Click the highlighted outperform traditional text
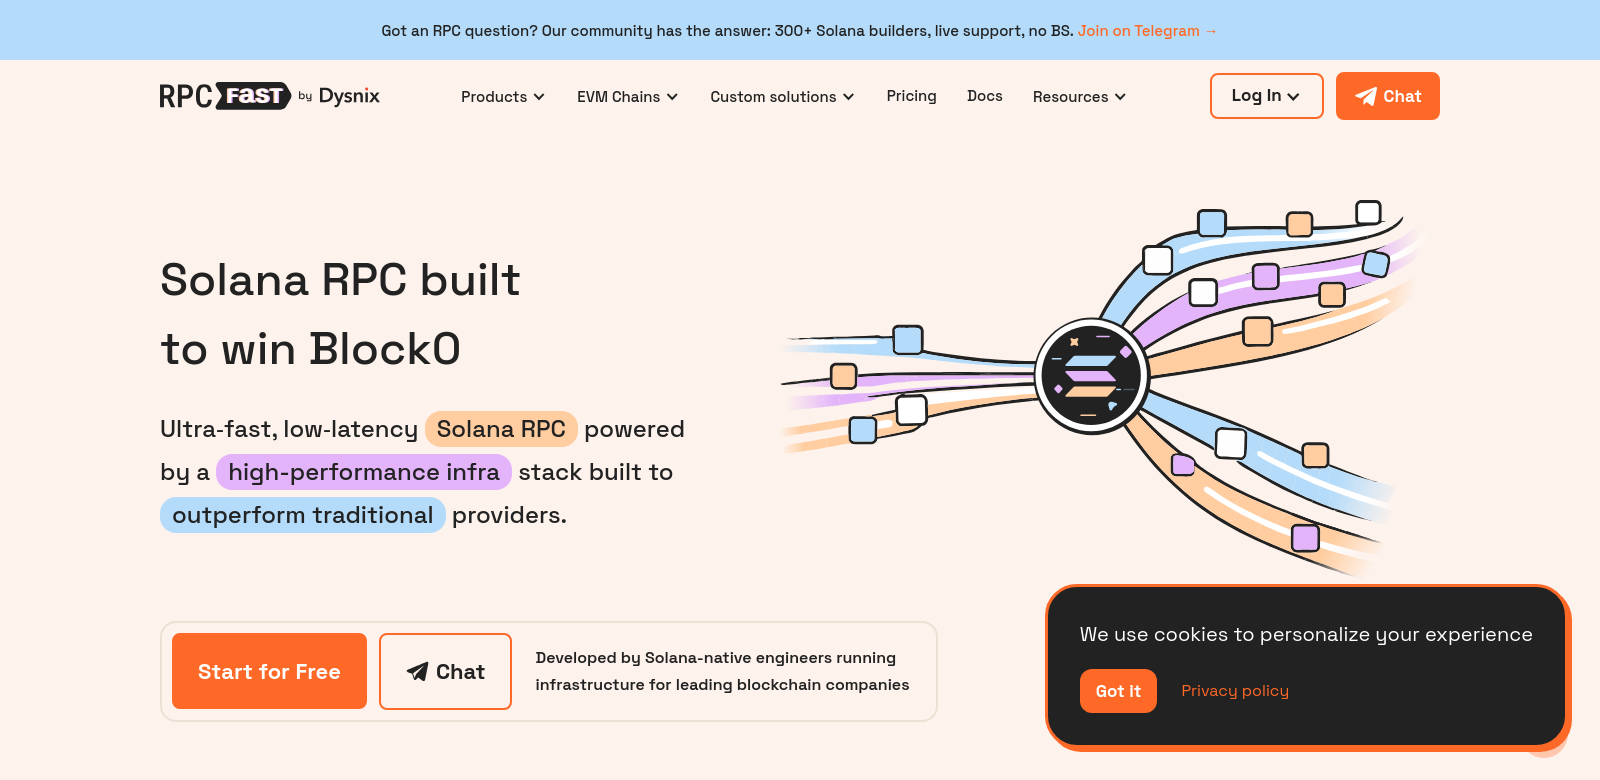The width and height of the screenshot is (1600, 780). [x=303, y=515]
